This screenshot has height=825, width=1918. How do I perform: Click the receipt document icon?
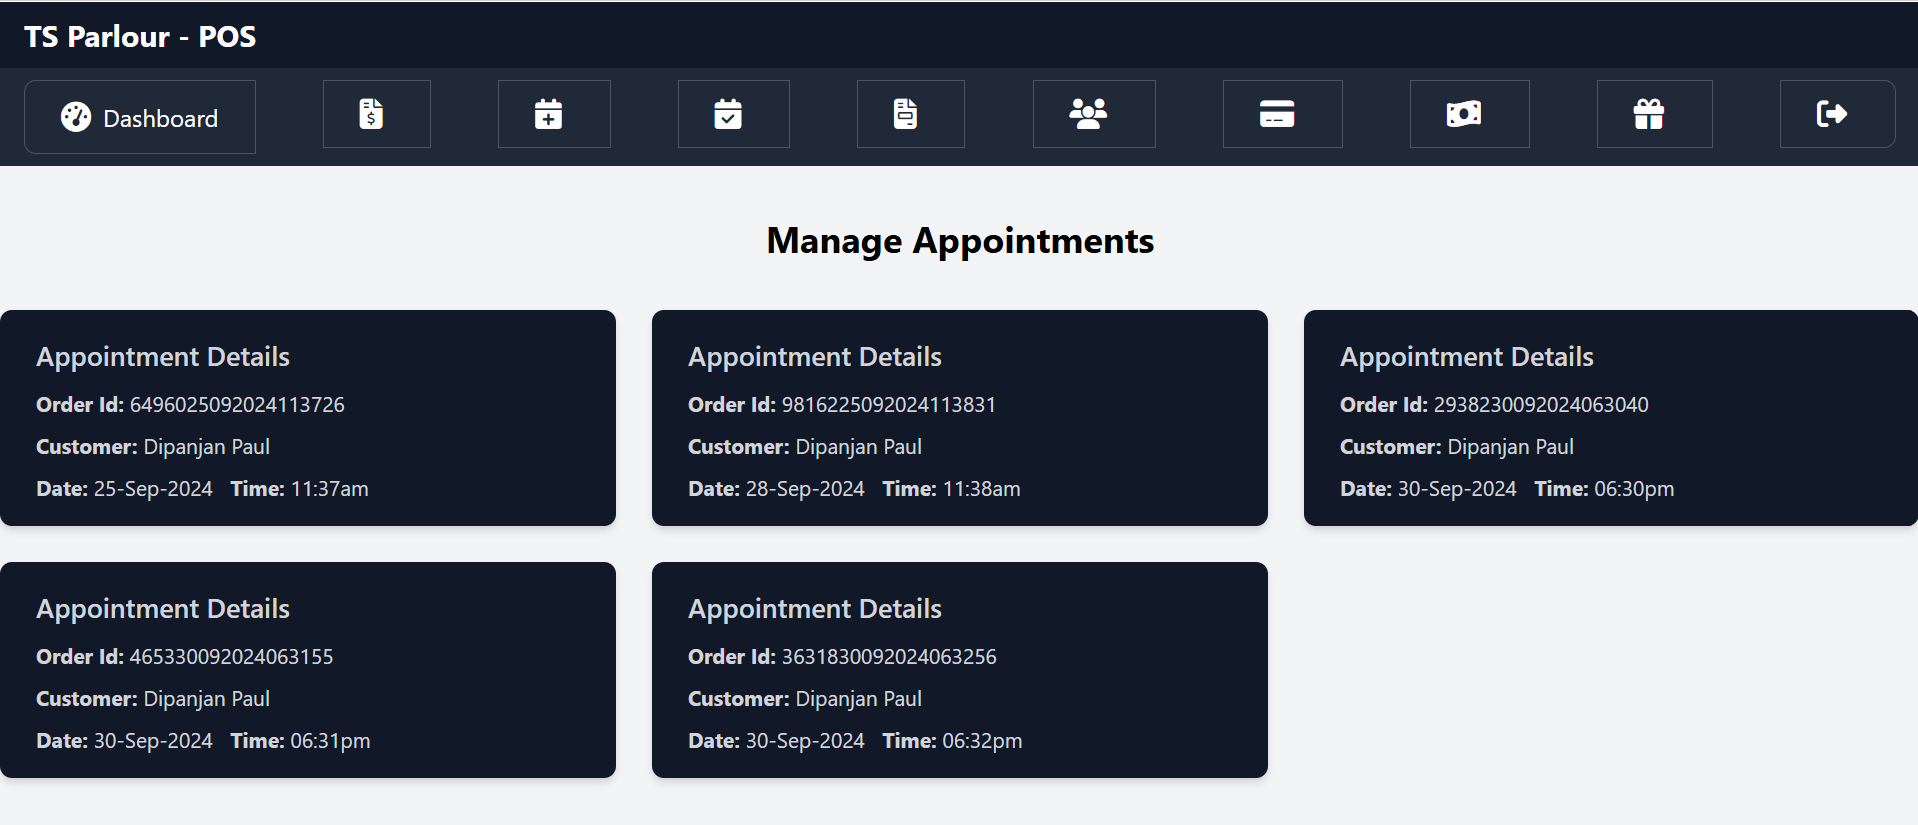(x=905, y=114)
